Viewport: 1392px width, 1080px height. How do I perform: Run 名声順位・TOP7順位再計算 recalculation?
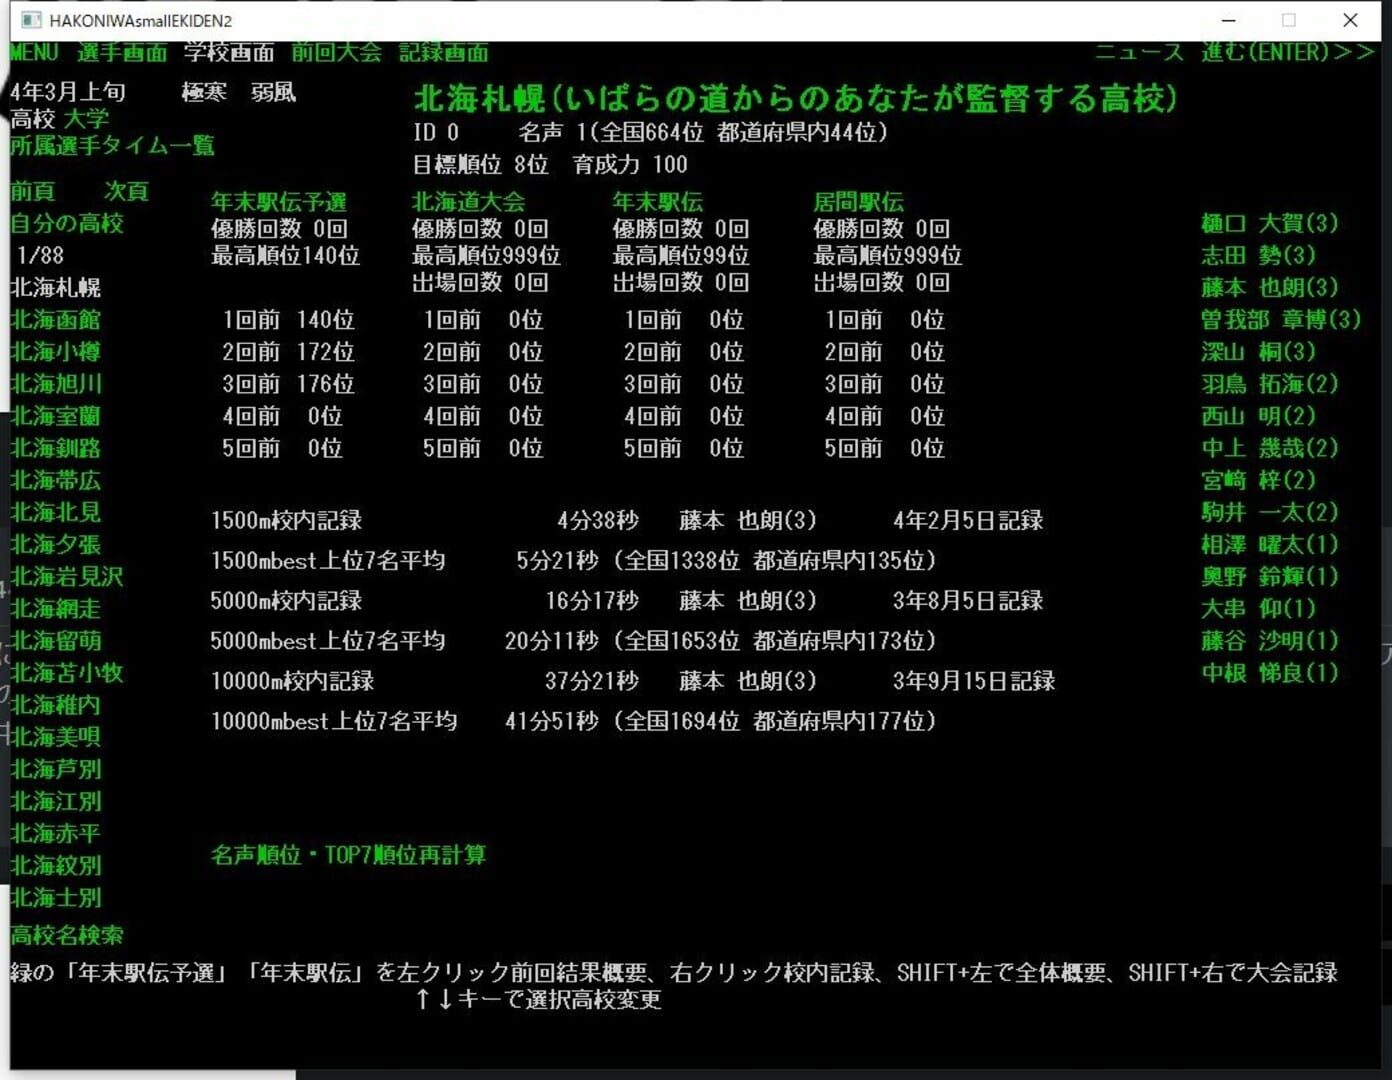(x=348, y=855)
